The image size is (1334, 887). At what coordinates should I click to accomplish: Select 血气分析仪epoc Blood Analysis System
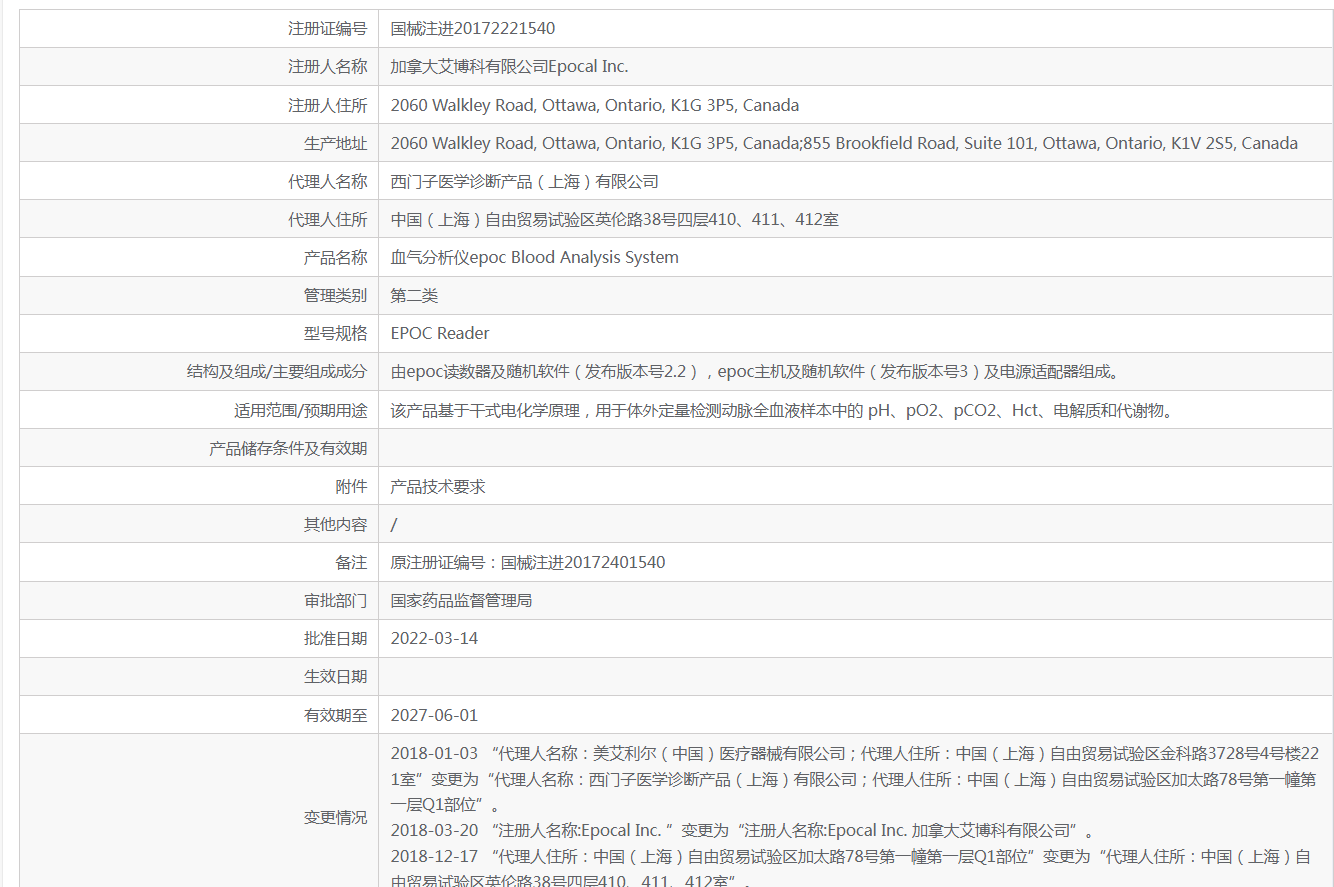pyautogui.click(x=535, y=257)
